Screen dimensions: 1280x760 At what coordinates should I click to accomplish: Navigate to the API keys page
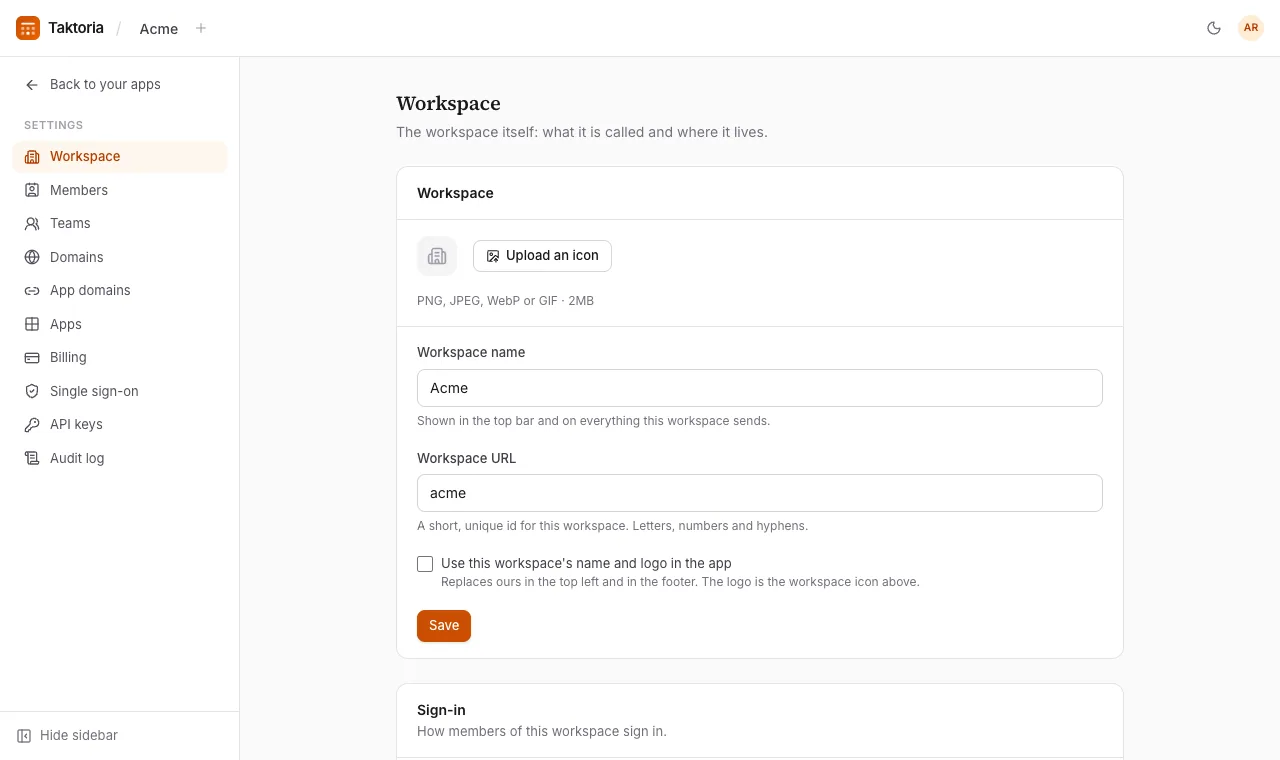[120, 425]
